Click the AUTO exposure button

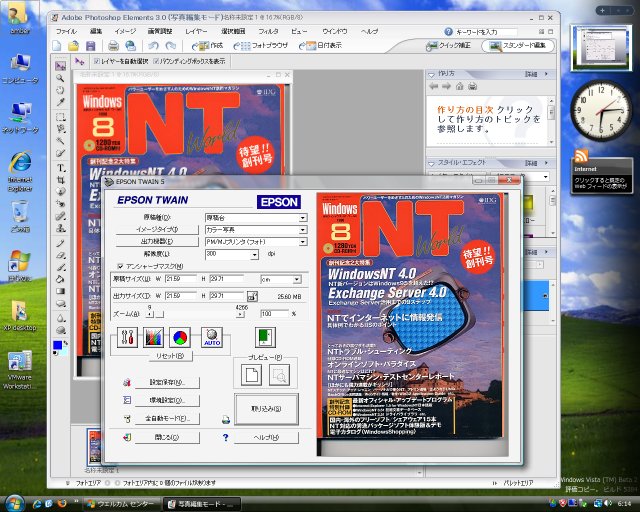pyautogui.click(x=212, y=337)
